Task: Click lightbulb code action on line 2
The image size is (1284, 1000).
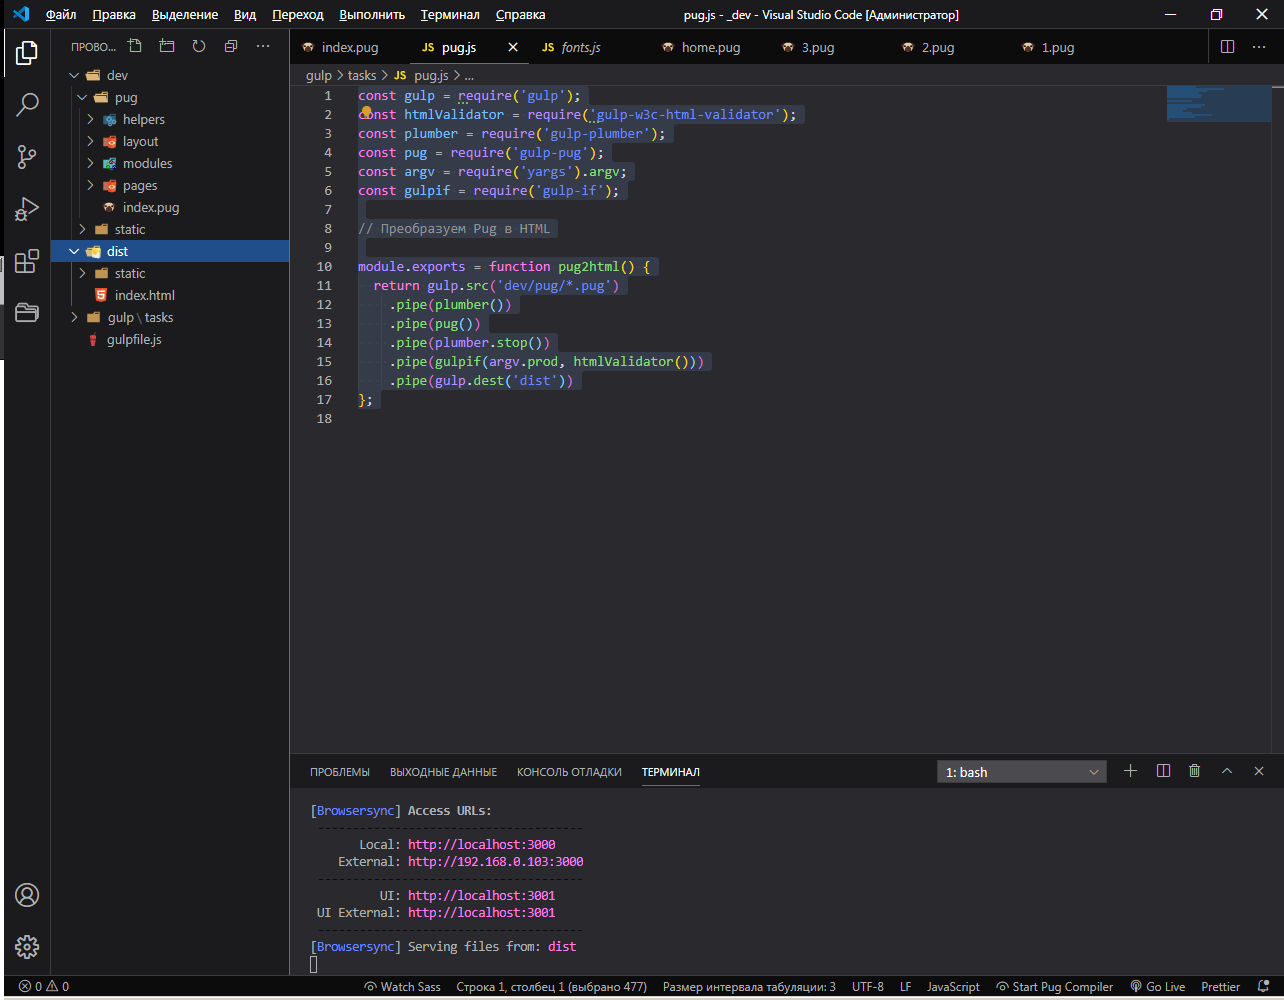Action: click(366, 113)
